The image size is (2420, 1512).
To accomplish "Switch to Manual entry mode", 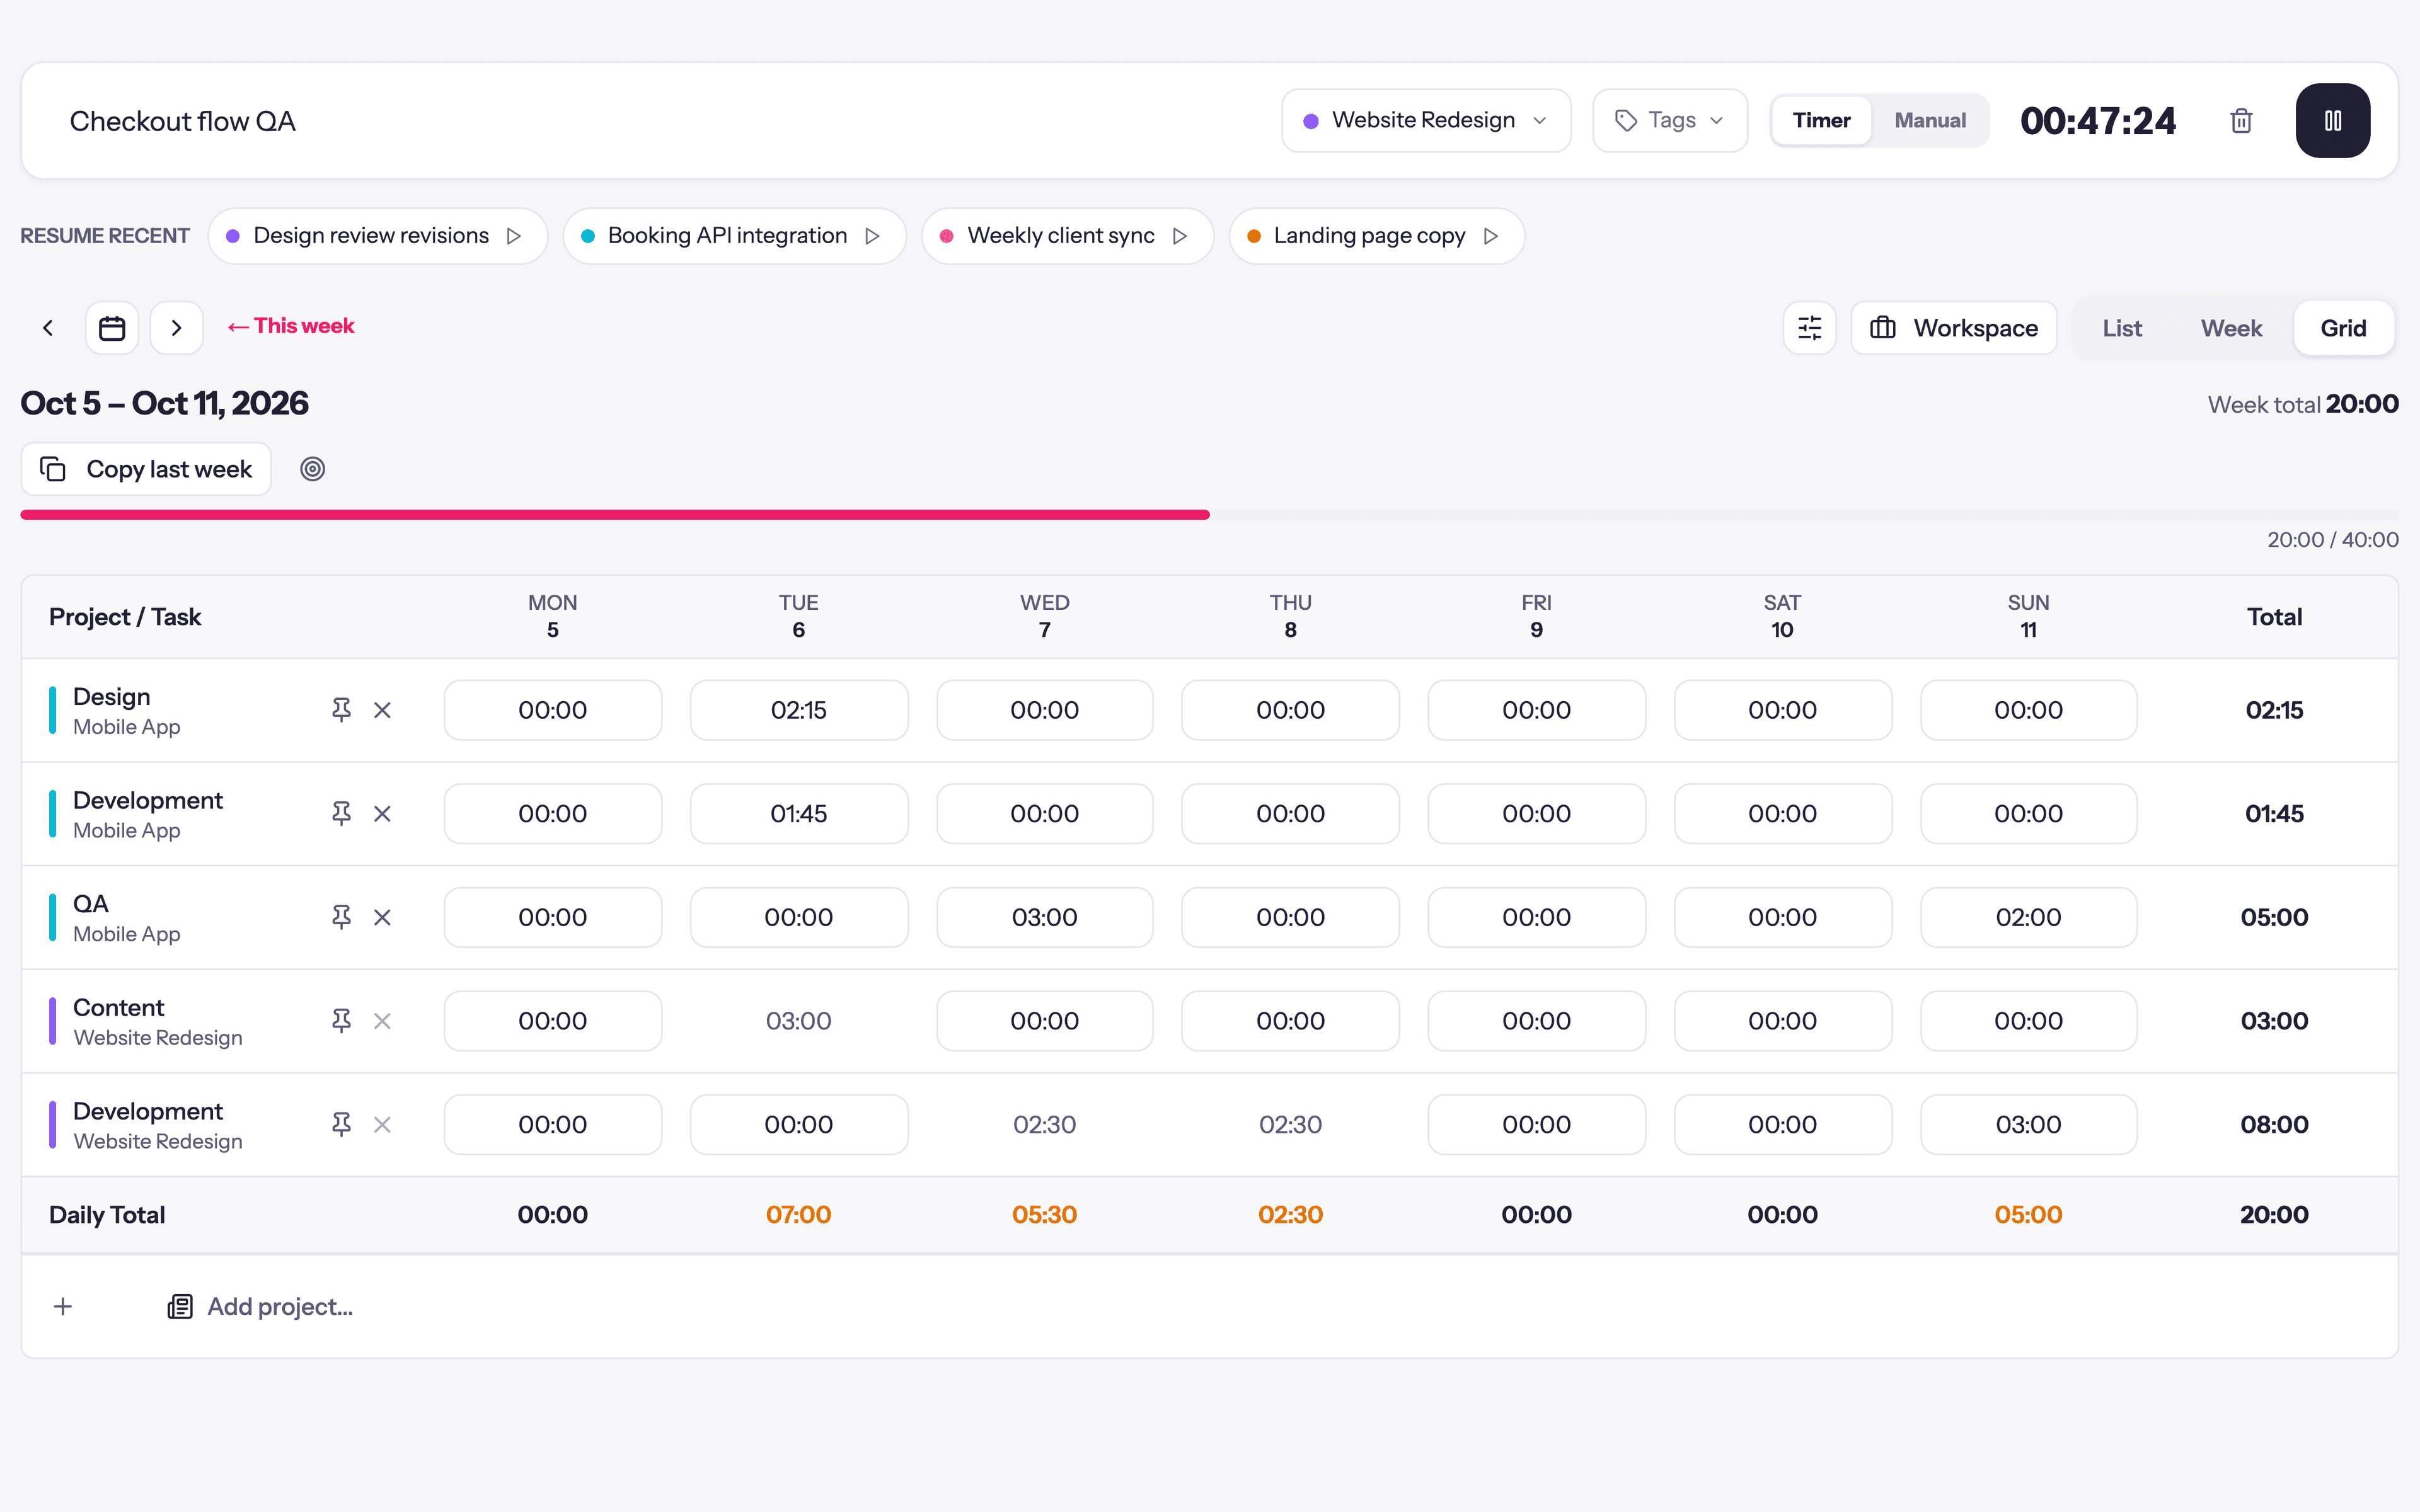I will coord(1930,121).
